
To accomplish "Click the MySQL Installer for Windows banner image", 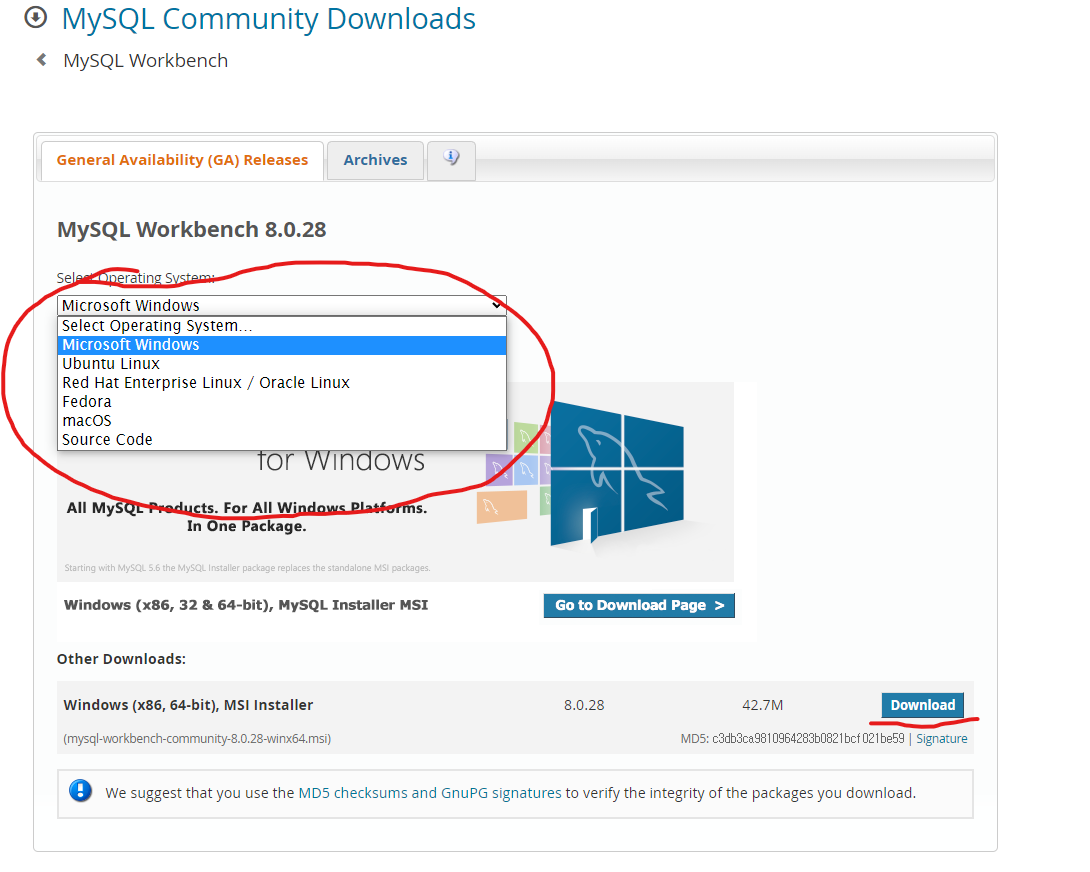I will [395, 481].
